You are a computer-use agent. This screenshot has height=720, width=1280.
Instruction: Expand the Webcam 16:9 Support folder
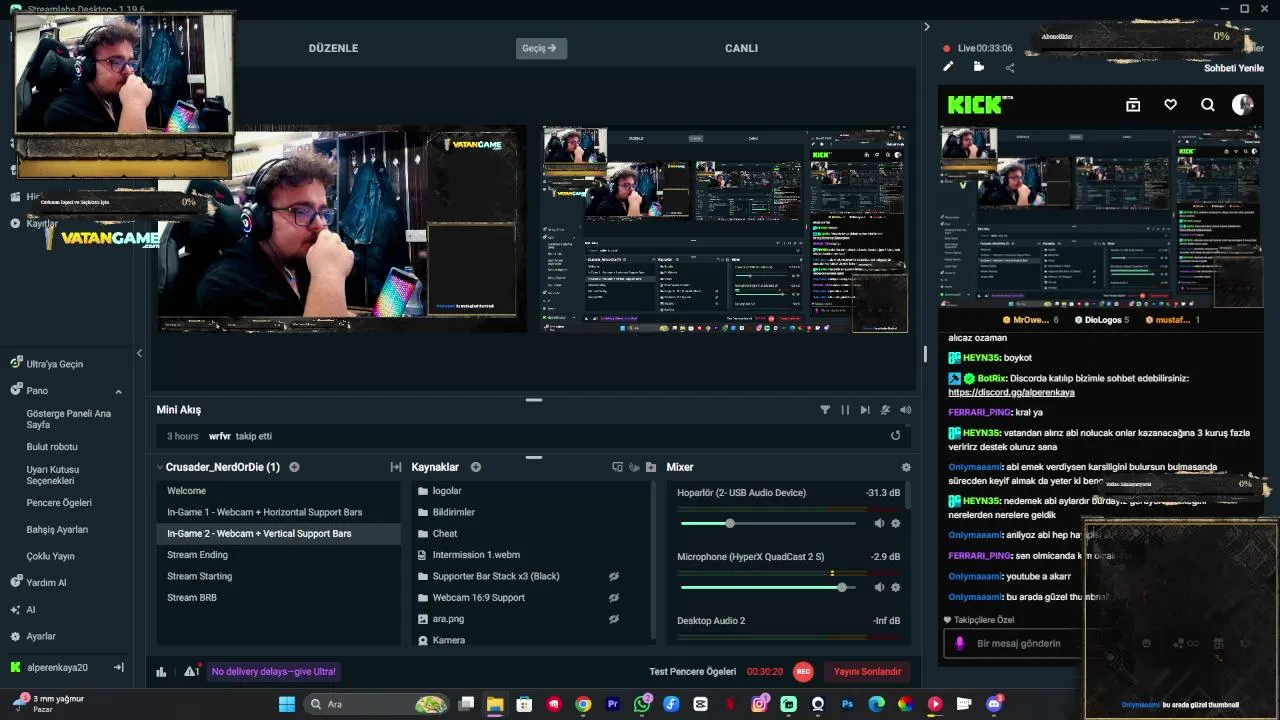coord(423,598)
